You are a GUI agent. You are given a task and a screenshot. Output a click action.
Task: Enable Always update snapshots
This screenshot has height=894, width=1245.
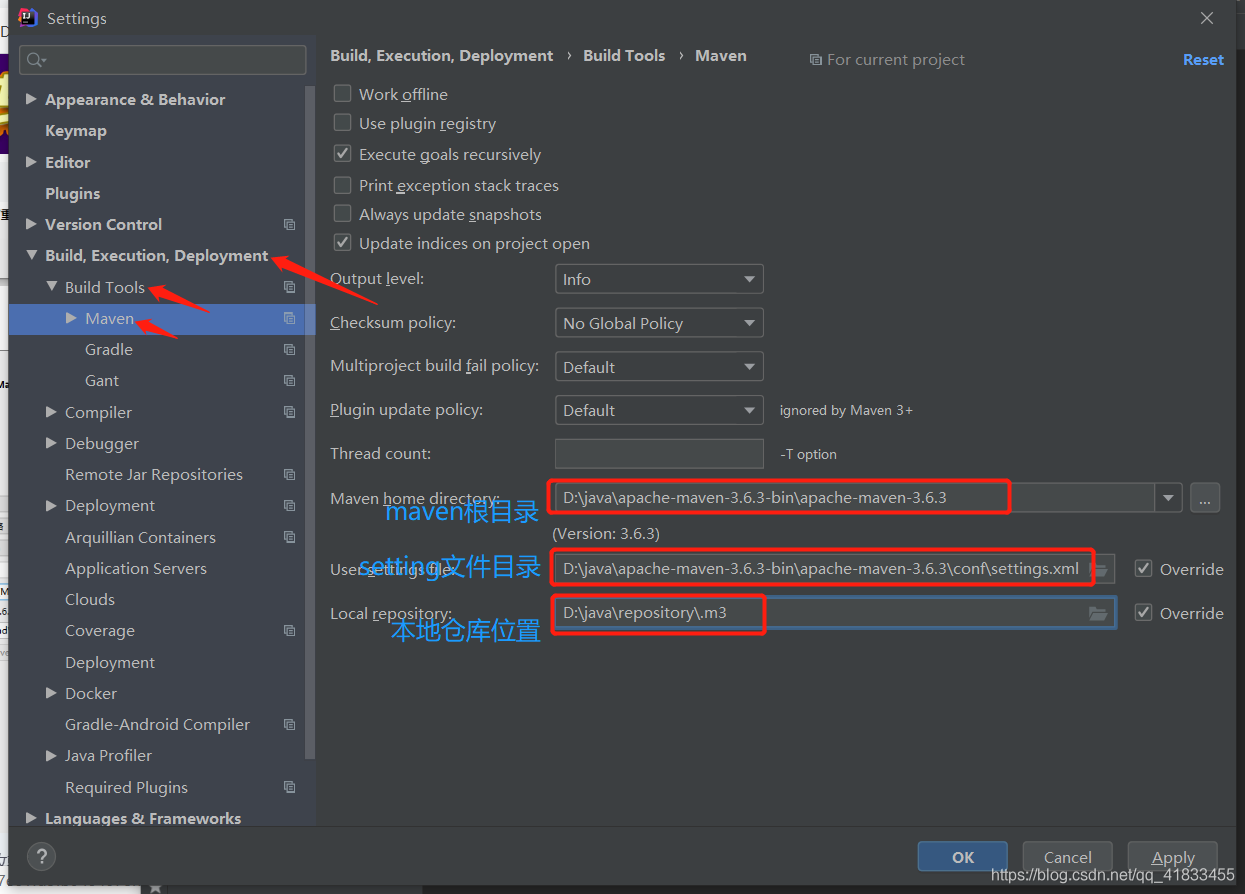click(x=343, y=214)
